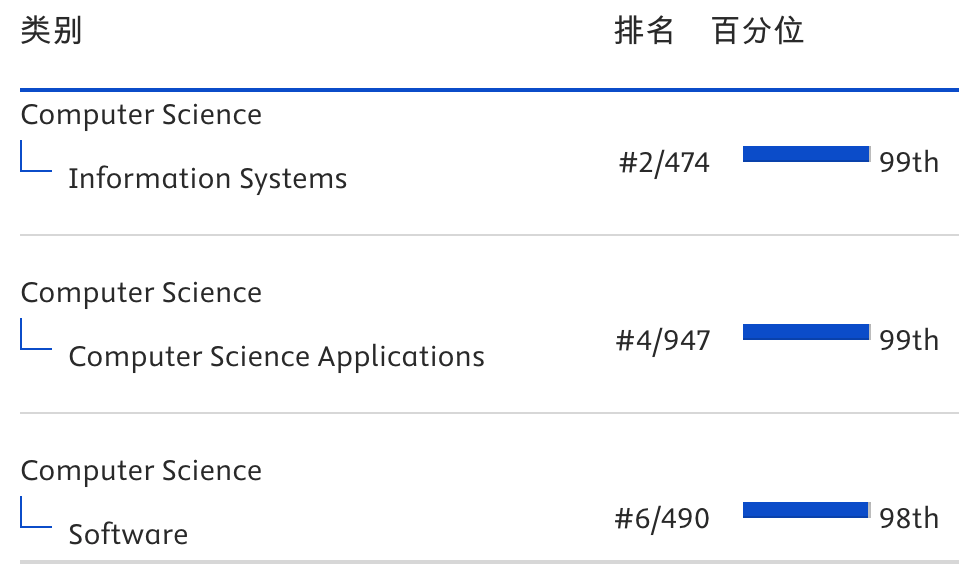Click the #4/947 rank value

coord(663,340)
